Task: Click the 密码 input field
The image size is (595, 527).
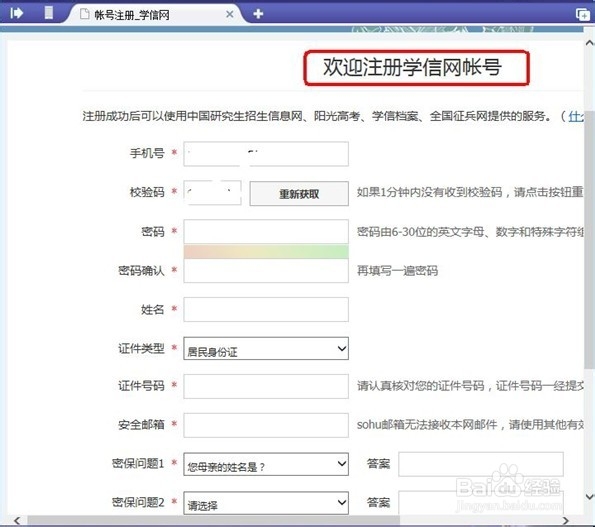Action: (x=266, y=231)
